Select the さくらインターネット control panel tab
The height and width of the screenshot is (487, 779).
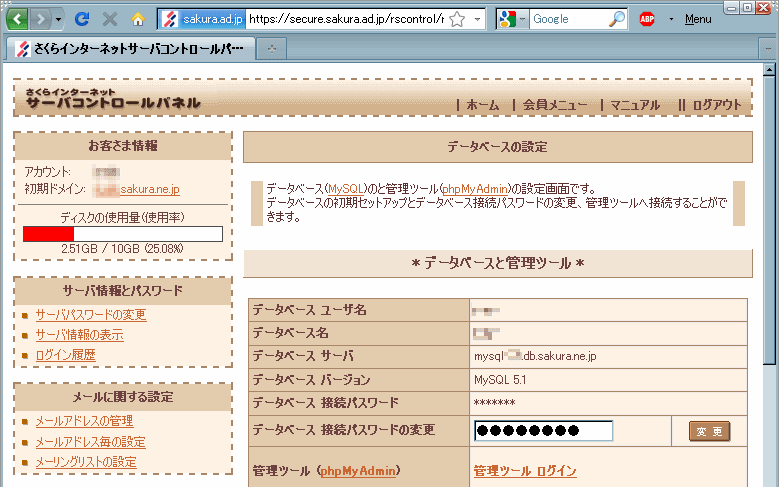pyautogui.click(x=130, y=49)
